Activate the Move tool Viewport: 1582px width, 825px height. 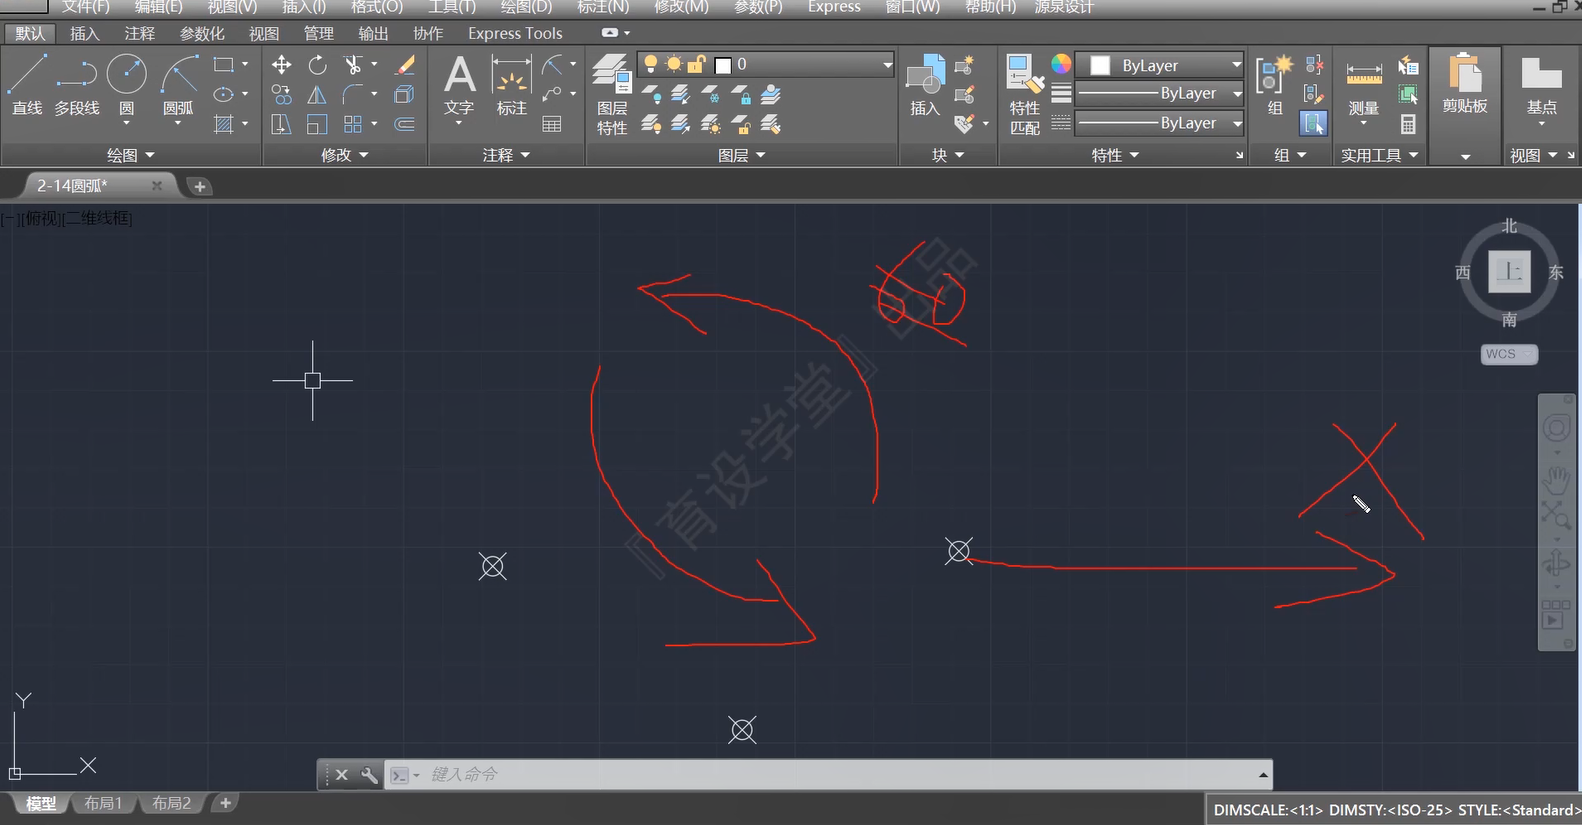click(x=282, y=65)
